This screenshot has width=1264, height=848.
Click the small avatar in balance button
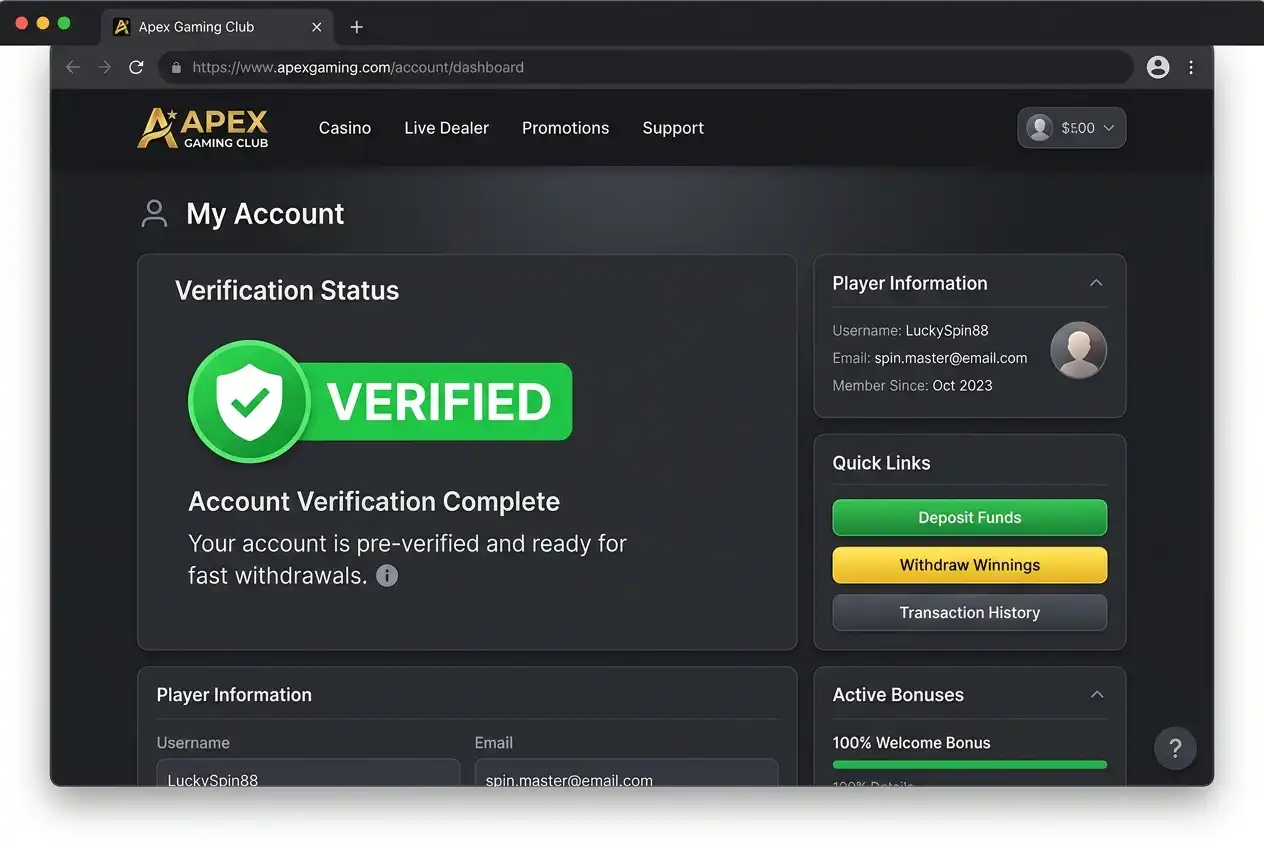pyautogui.click(x=1040, y=128)
